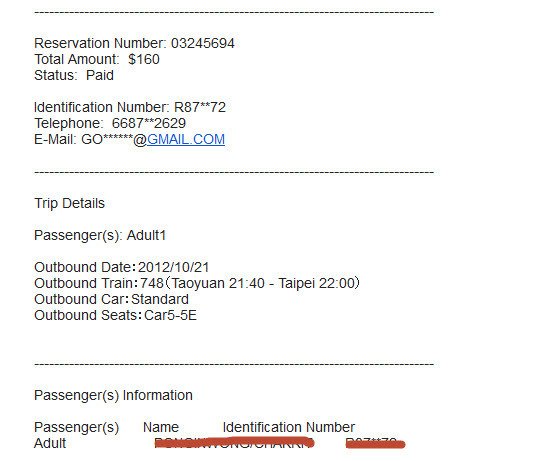Viewport: 535px width, 461px height.
Task: Click the Identification Number R87**72 text
Action: click(130, 107)
